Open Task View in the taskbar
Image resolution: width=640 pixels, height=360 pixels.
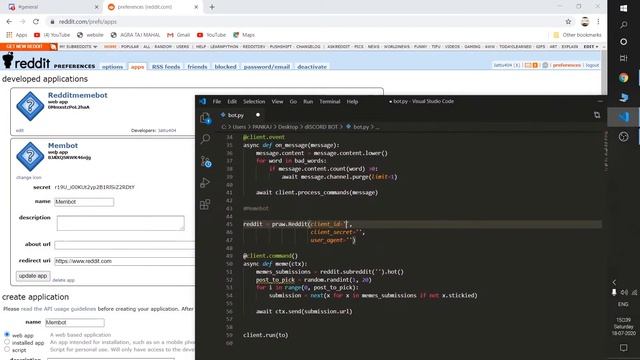coord(623,58)
